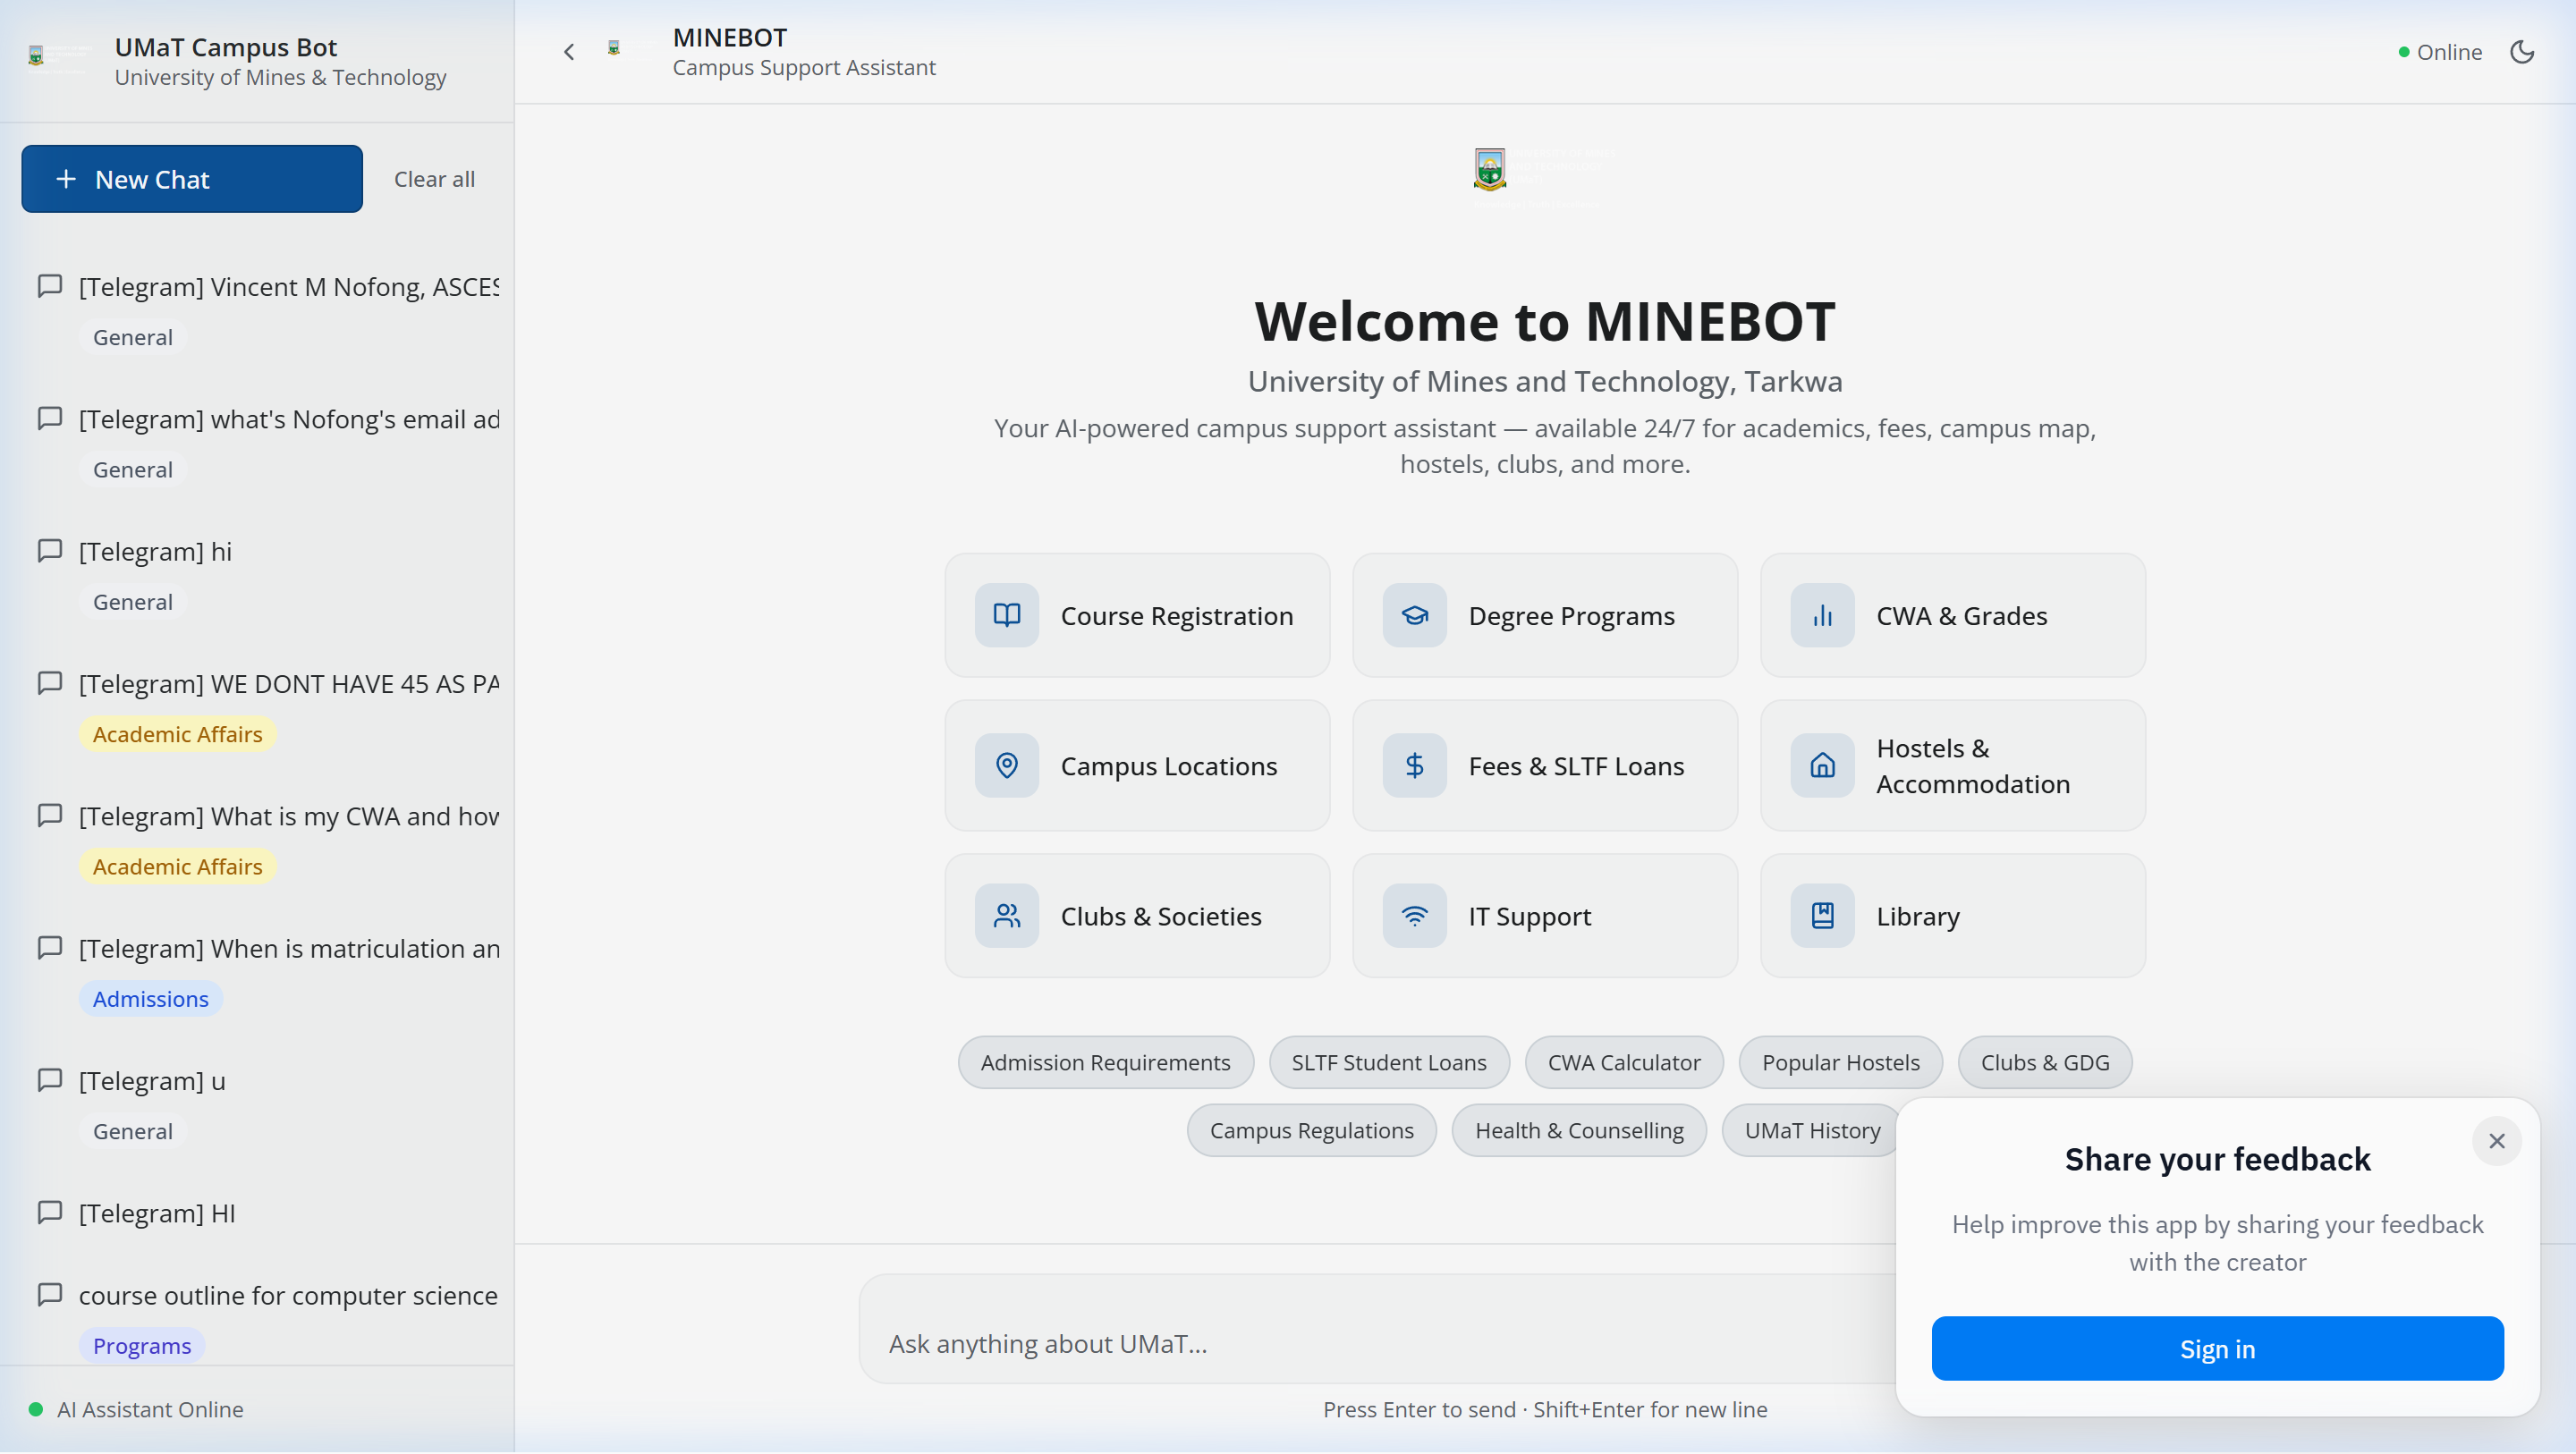Click the Clubs & Societies people icon
This screenshot has width=2576, height=1454.
1007,915
